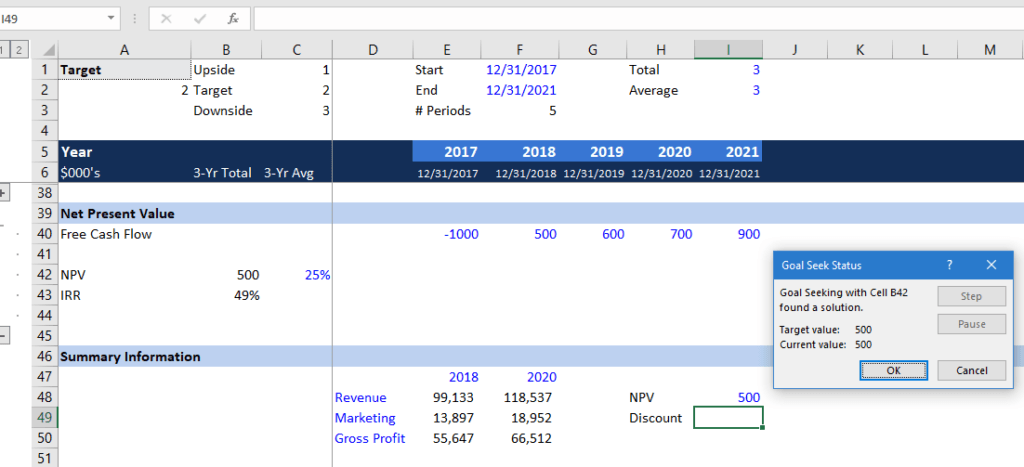This screenshot has width=1024, height=467.
Task: Click the Insert Function fx icon
Action: click(232, 18)
